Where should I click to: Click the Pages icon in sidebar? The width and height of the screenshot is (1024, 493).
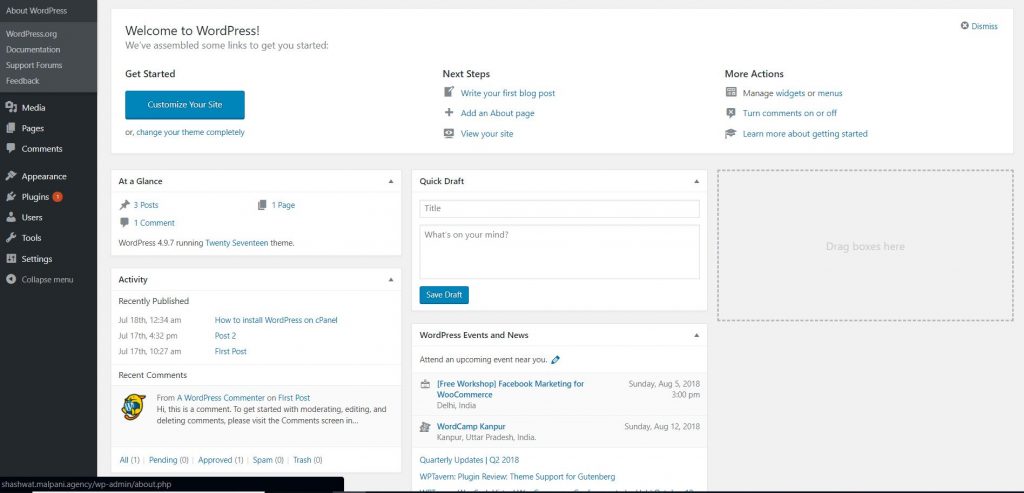(x=10, y=129)
